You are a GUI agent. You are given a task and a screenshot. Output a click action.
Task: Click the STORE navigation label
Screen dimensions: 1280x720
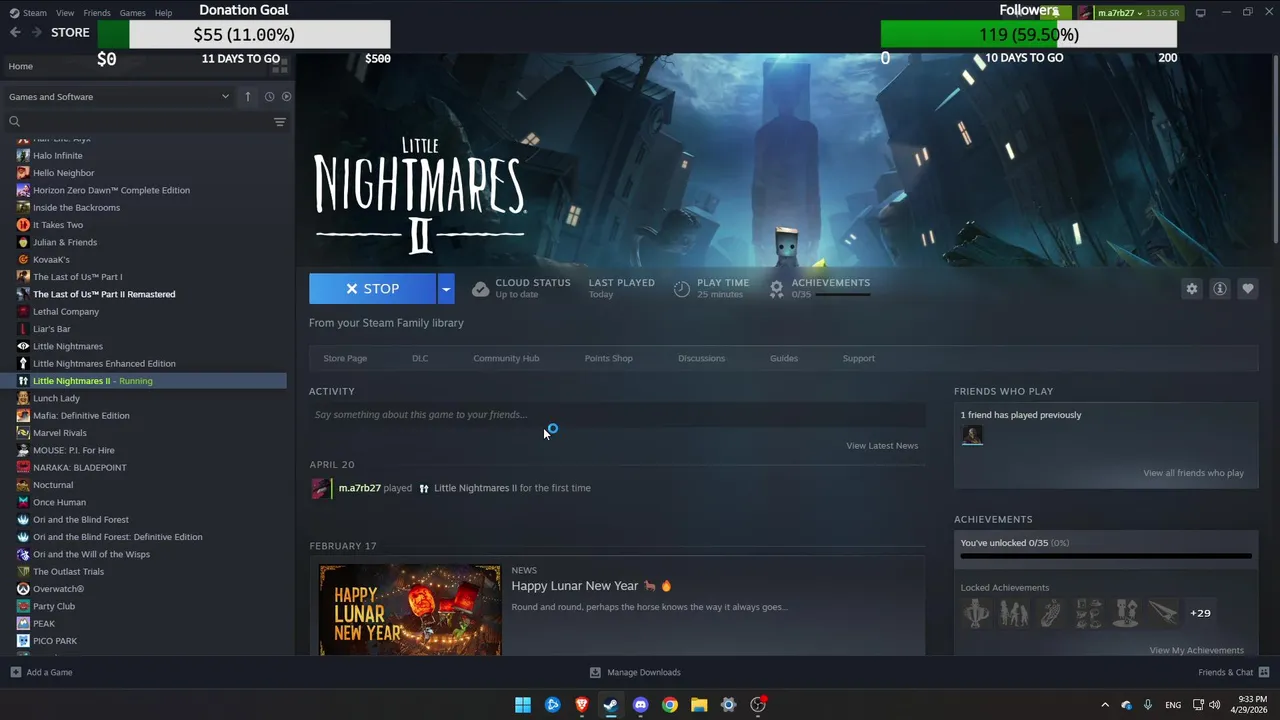70,32
